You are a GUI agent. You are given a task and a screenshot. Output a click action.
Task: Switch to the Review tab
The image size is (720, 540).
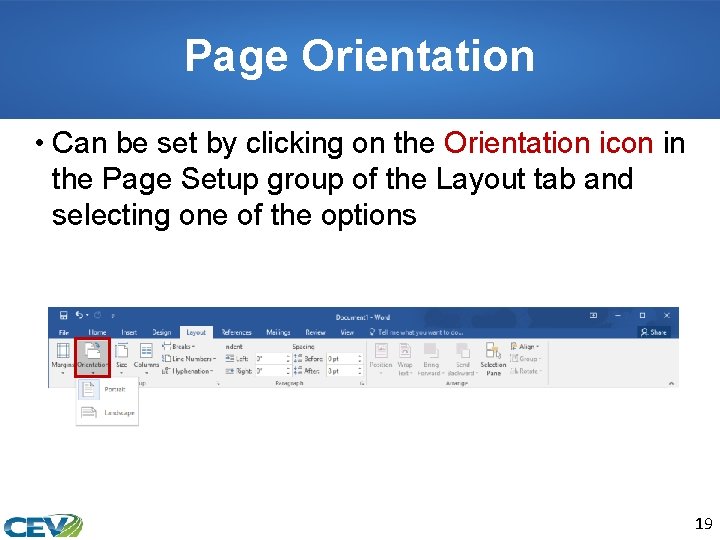click(315, 332)
